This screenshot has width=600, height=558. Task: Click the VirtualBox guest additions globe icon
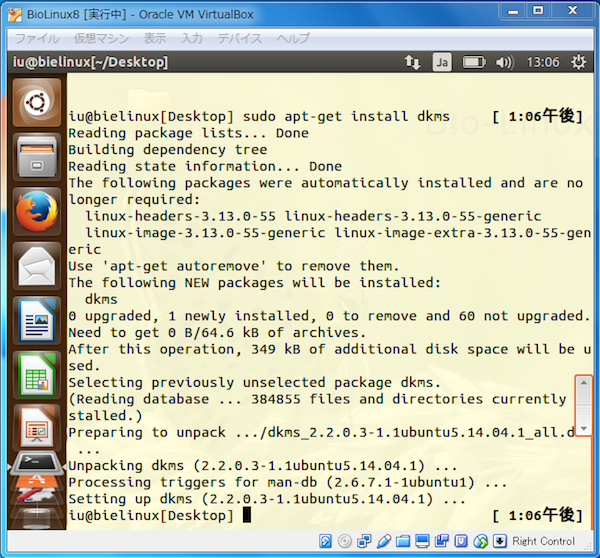click(481, 541)
